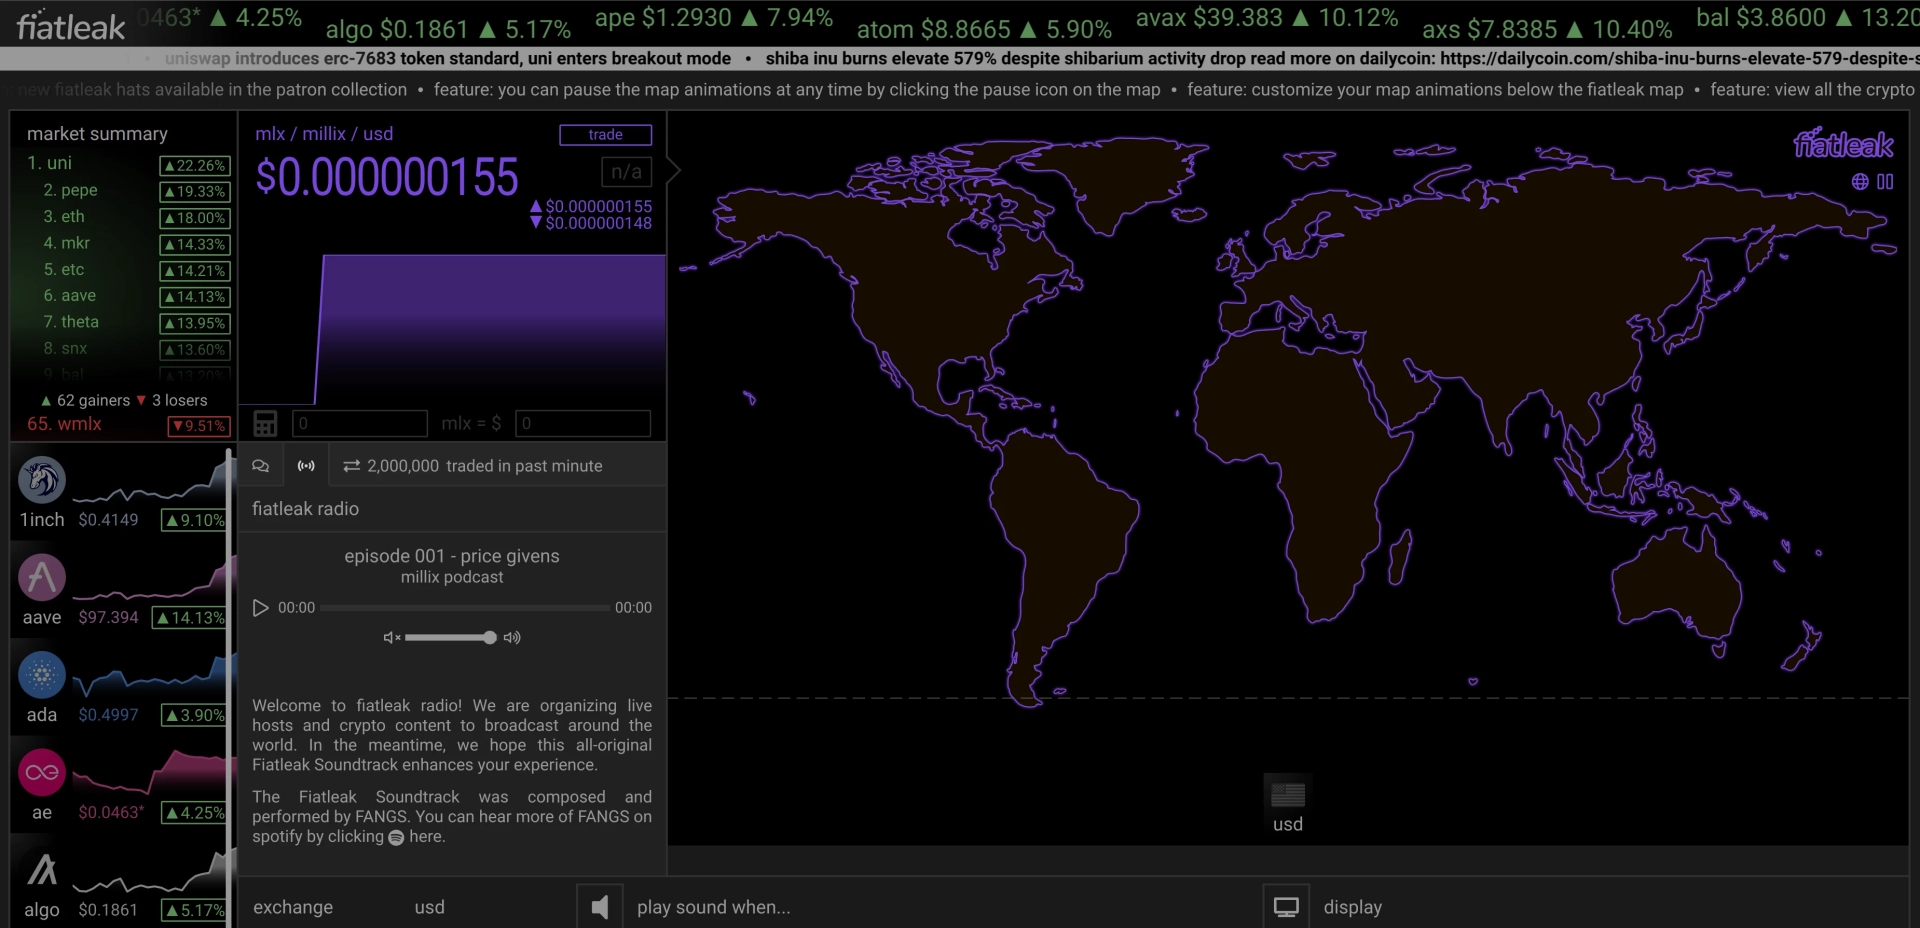Click the swap arrows trade-volume icon

tap(351, 466)
